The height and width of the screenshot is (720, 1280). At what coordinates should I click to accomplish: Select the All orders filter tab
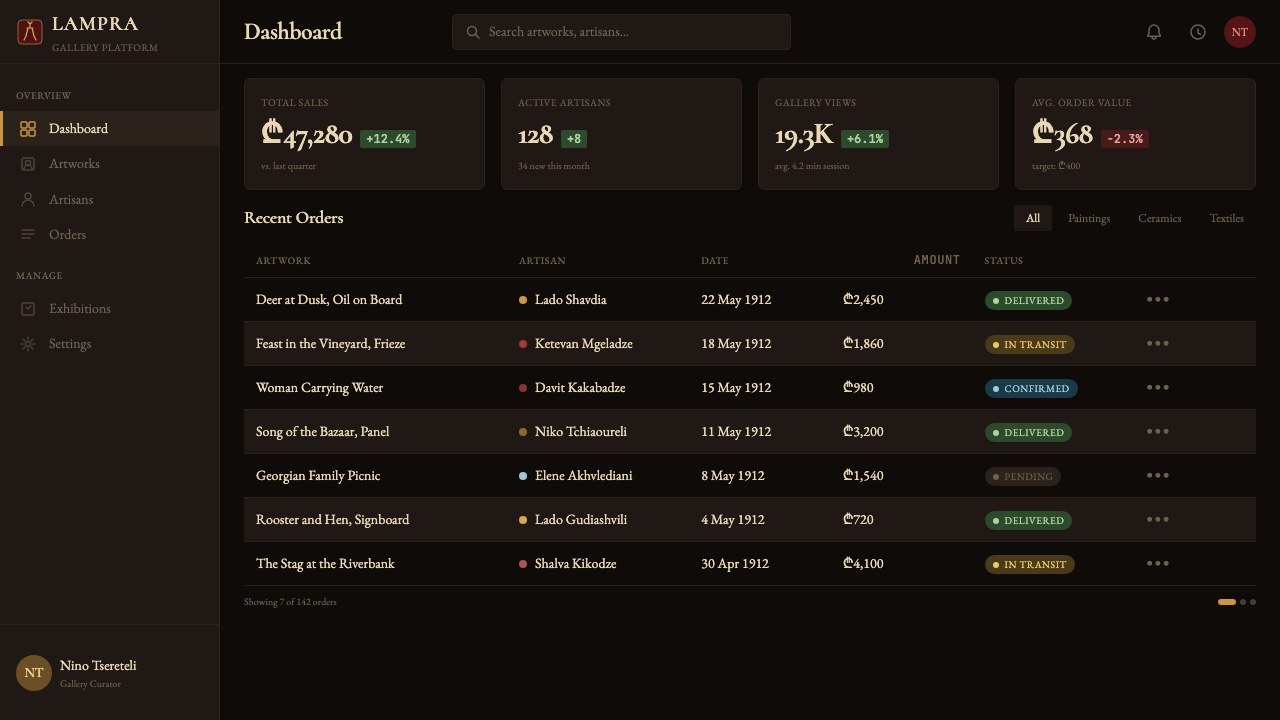[x=1033, y=218]
